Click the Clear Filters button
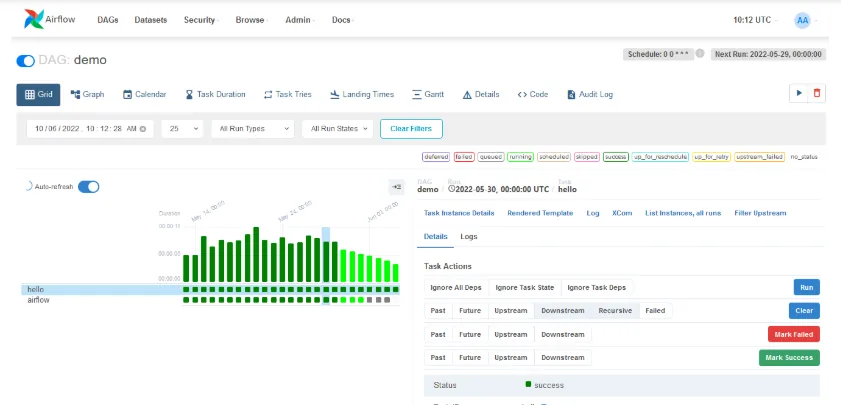 pyautogui.click(x=411, y=129)
